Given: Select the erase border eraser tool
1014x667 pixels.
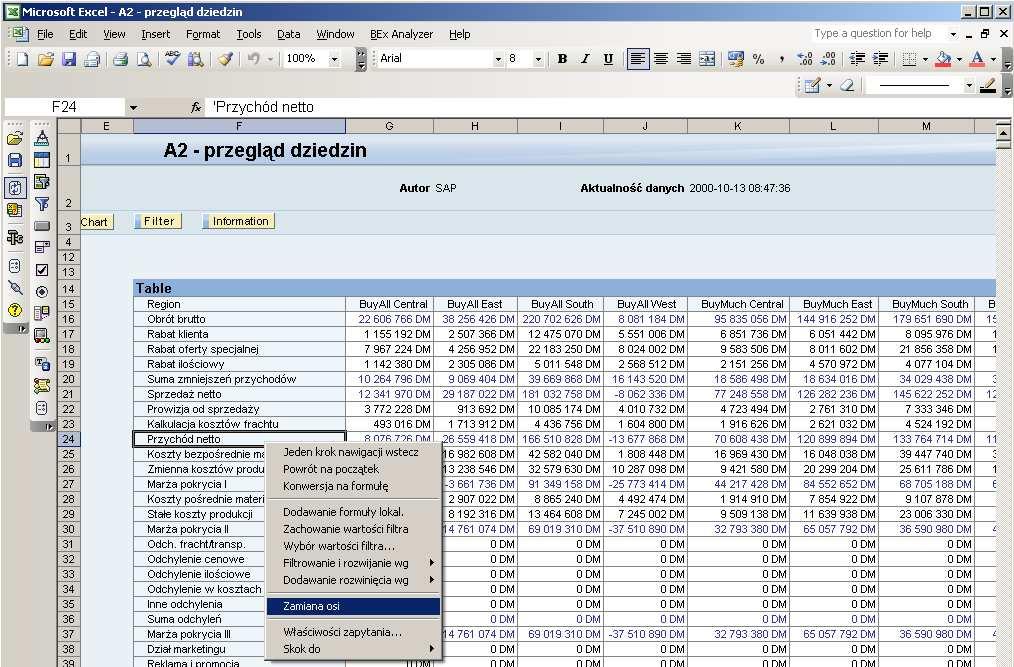Looking at the screenshot, I should 847,85.
